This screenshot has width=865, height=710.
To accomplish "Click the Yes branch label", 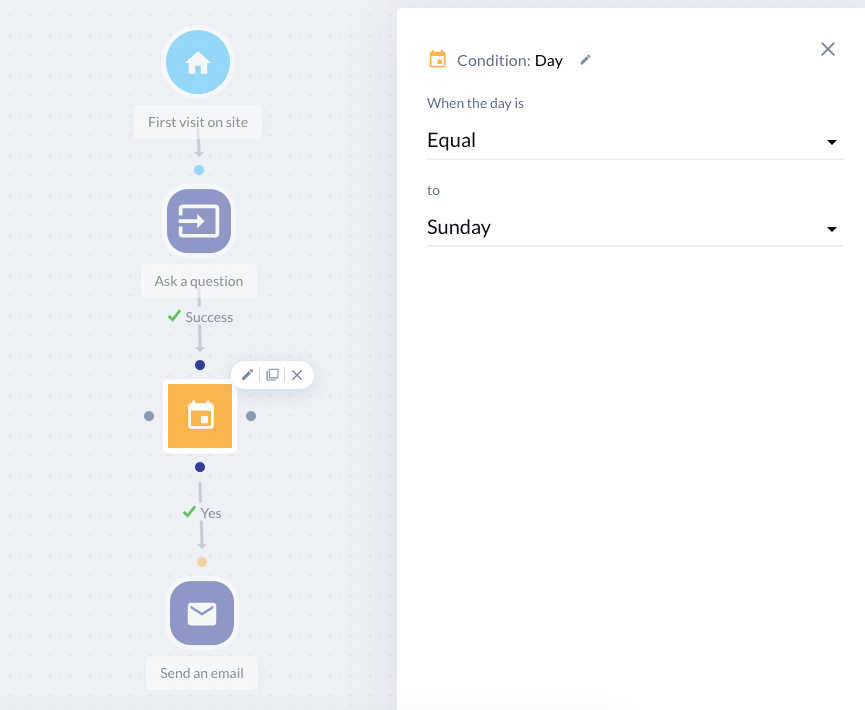I will click(202, 513).
